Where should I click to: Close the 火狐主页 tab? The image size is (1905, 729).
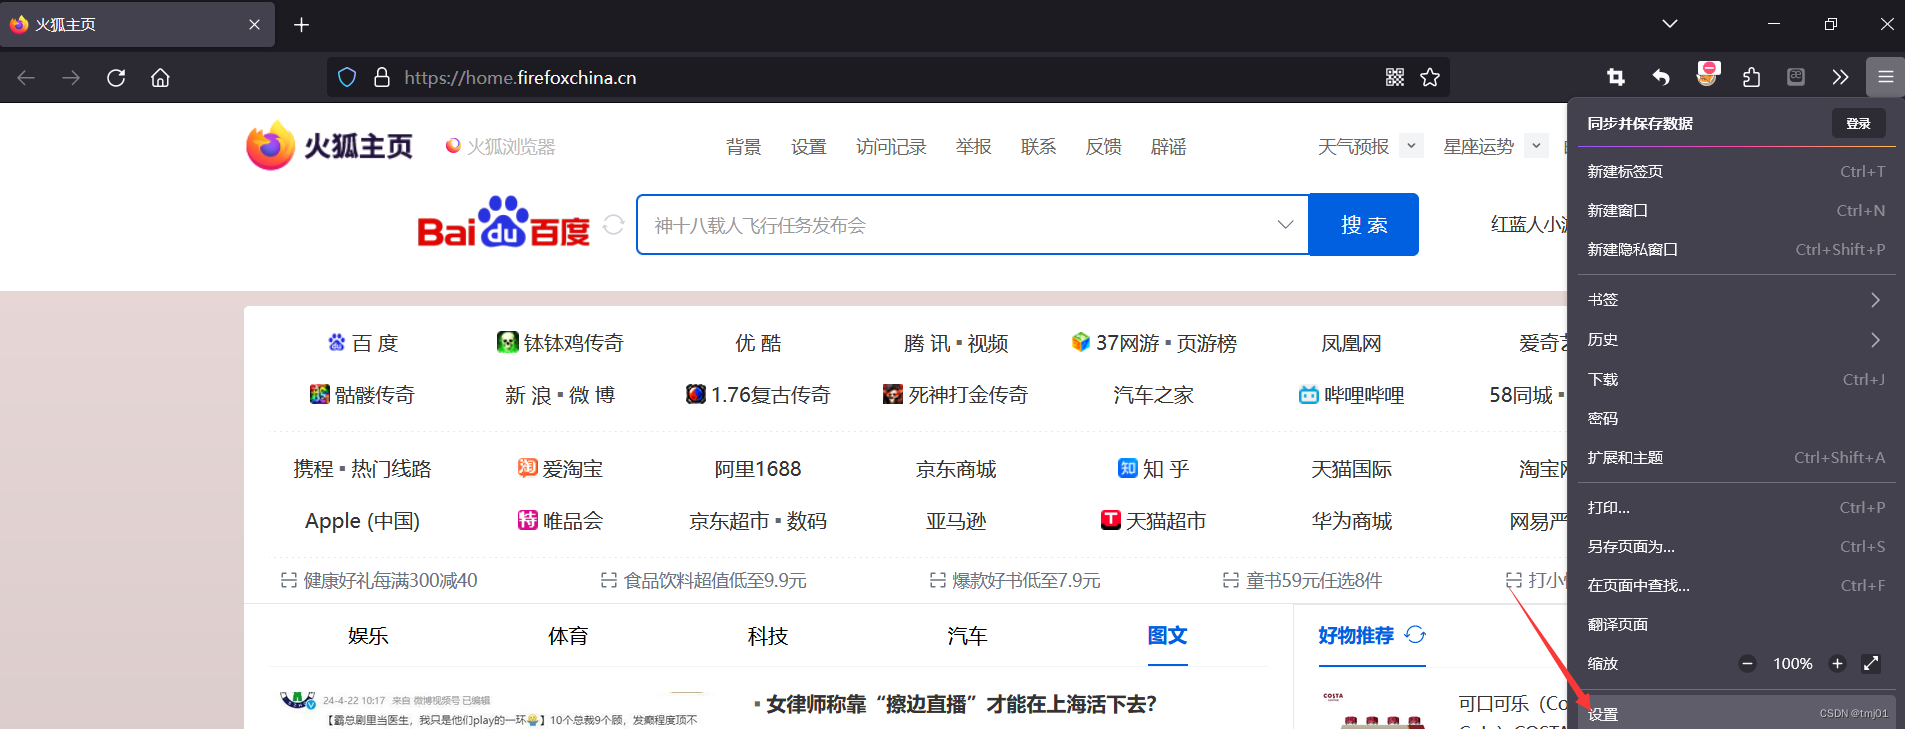[254, 24]
